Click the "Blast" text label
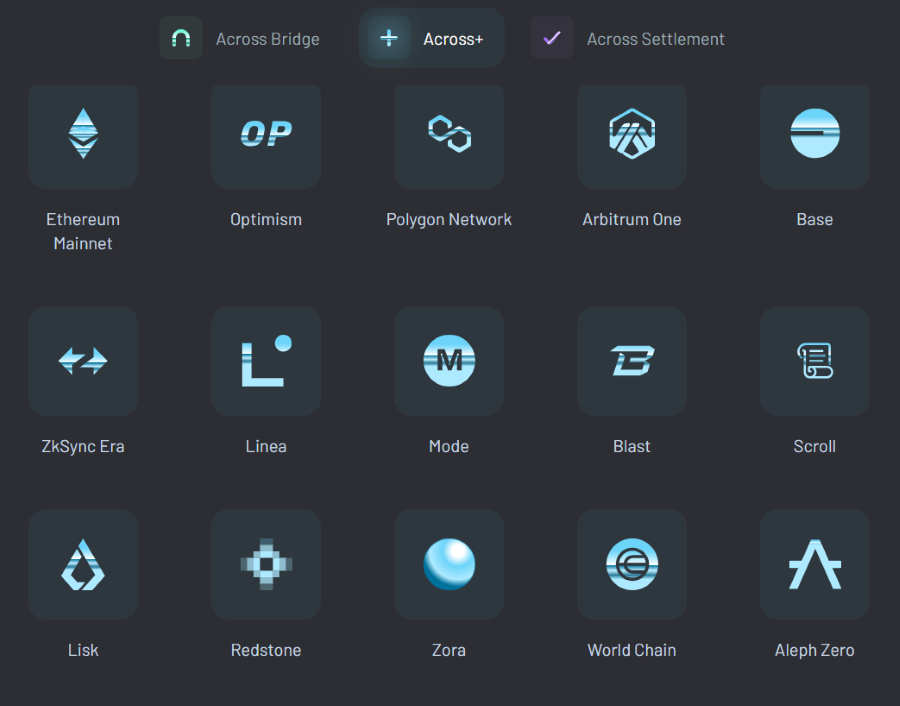Image resolution: width=900 pixels, height=706 pixels. pos(632,446)
